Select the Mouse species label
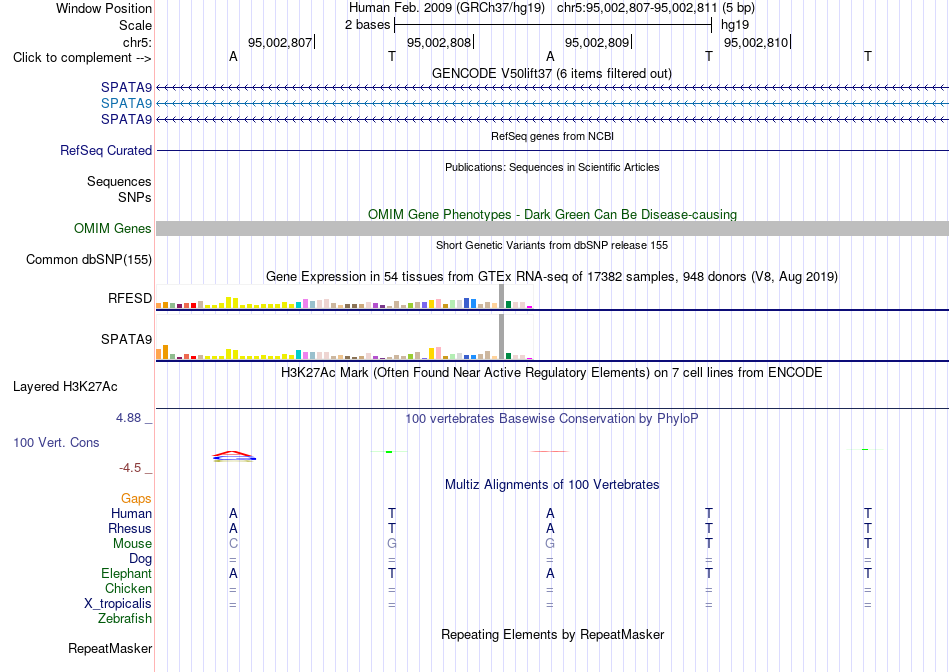Viewport: 950px width, 672px height. (132, 544)
